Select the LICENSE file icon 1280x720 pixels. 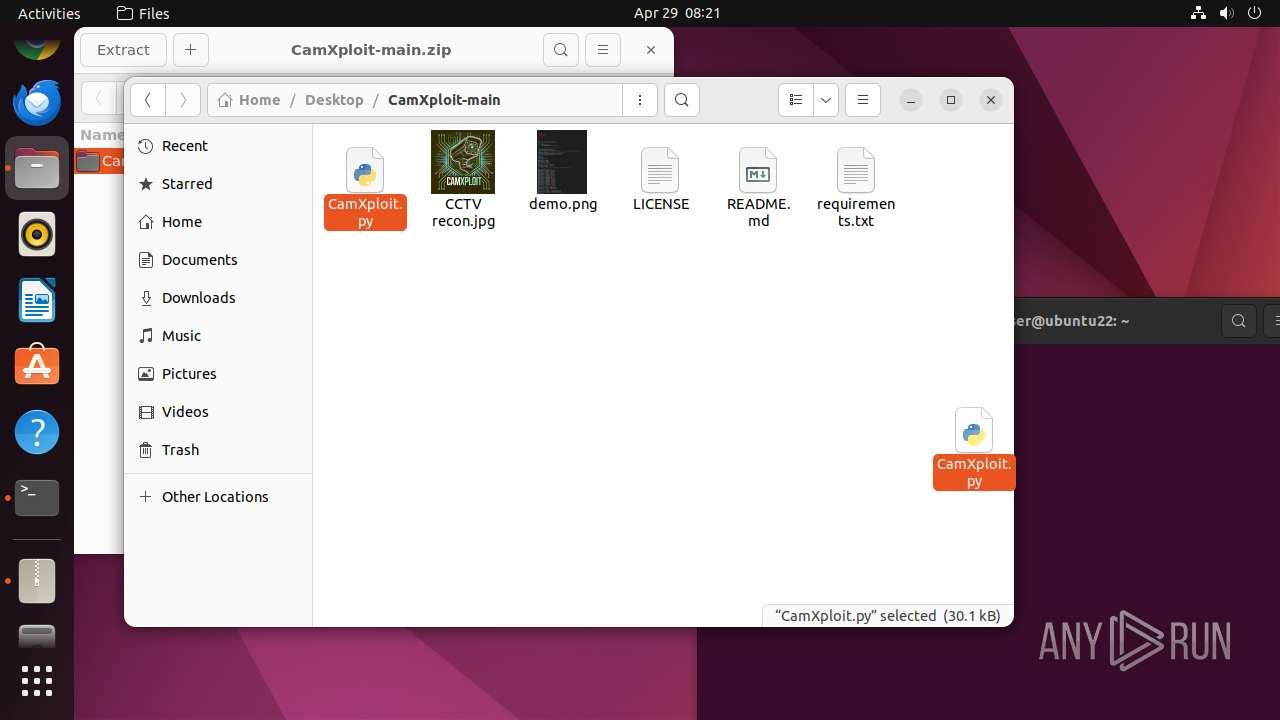[660, 170]
